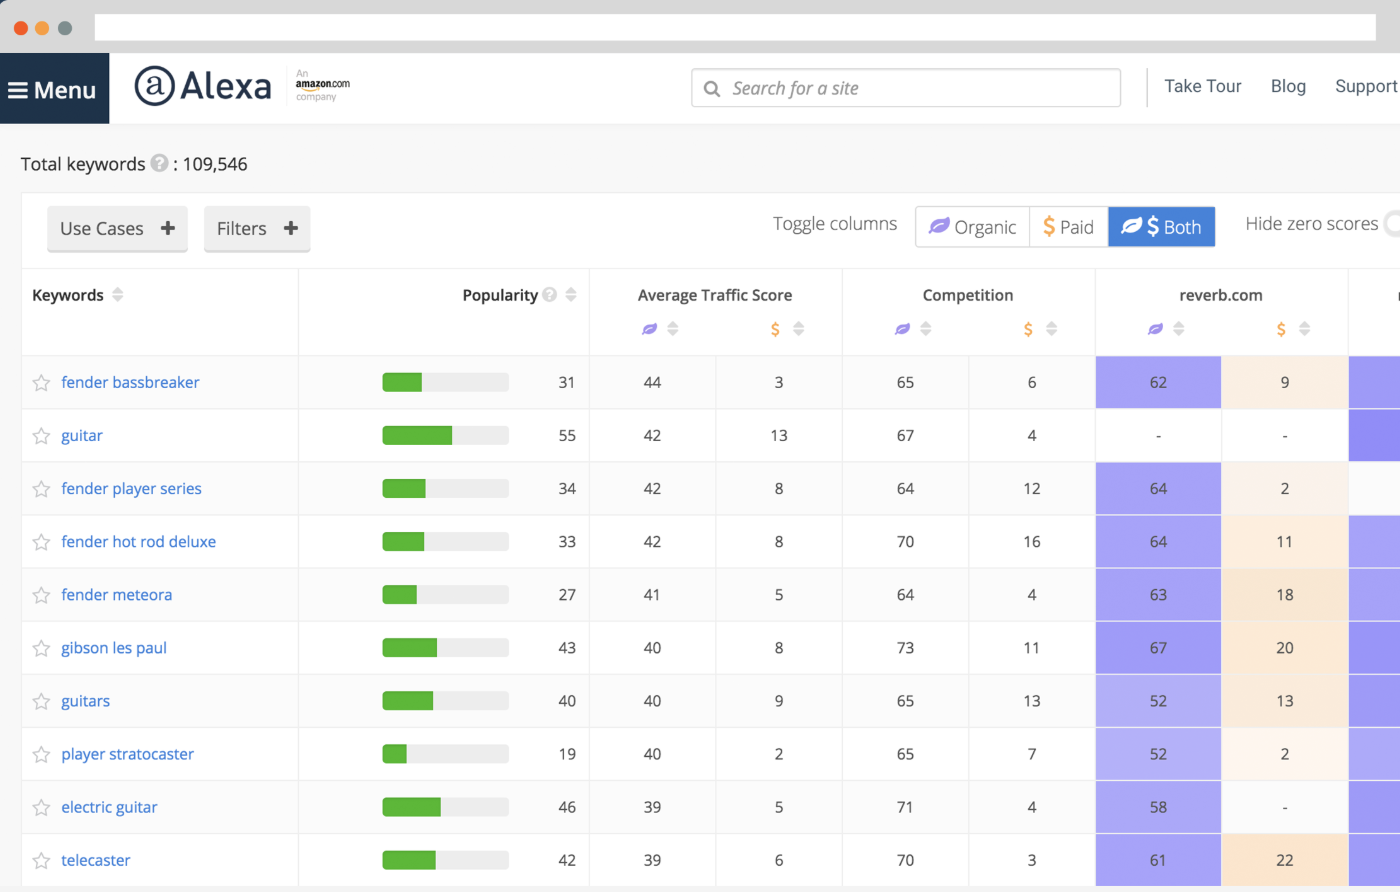Click the Alexa logo
1400x892 pixels.
pos(203,86)
